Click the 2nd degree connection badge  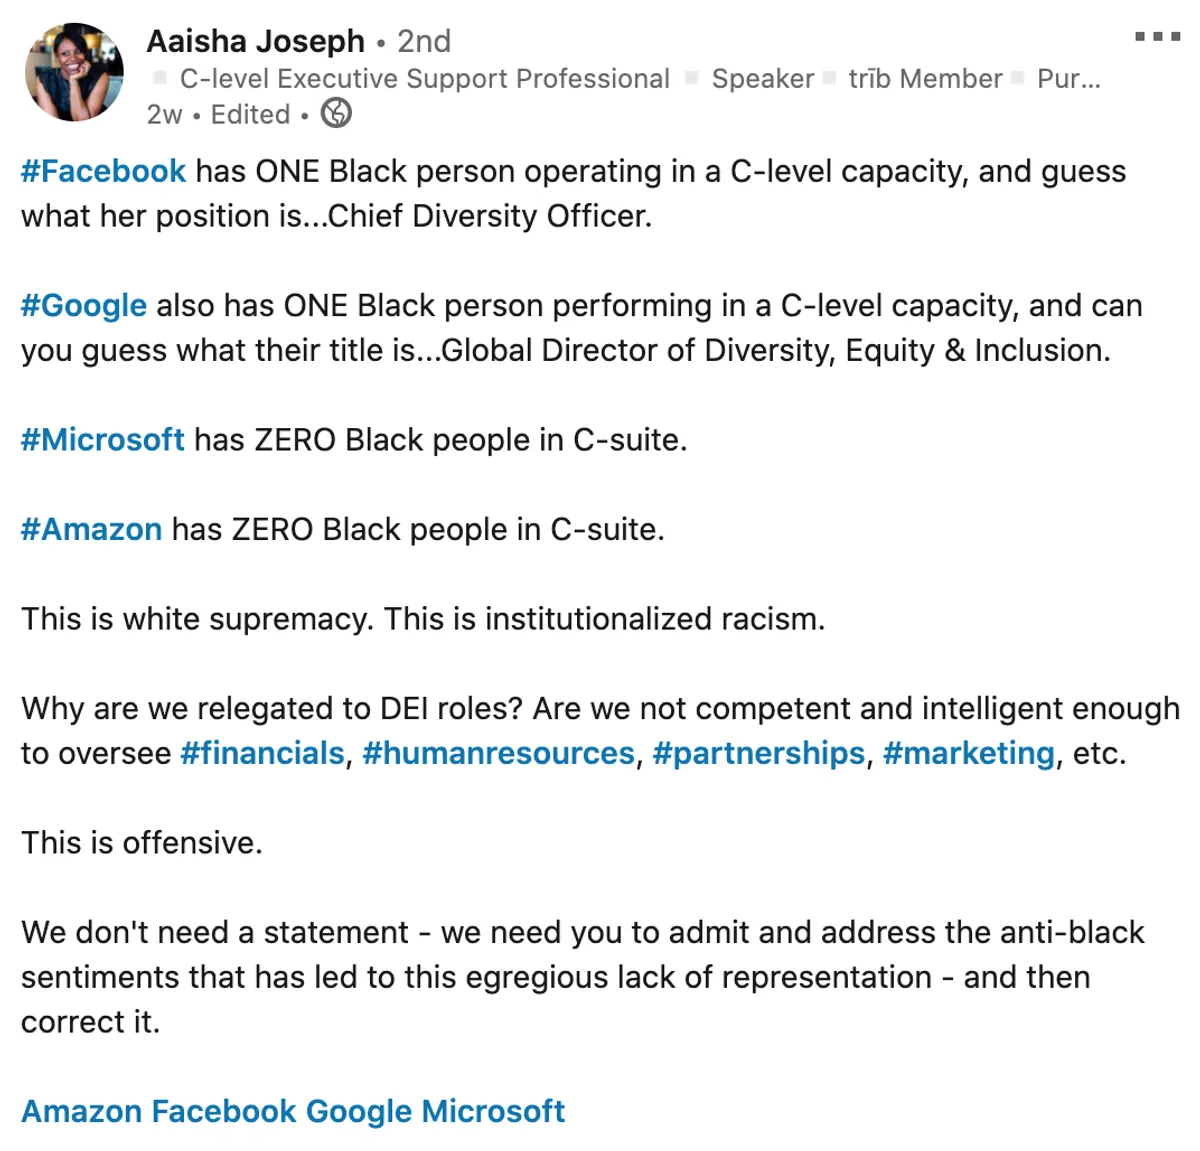[x=424, y=41]
